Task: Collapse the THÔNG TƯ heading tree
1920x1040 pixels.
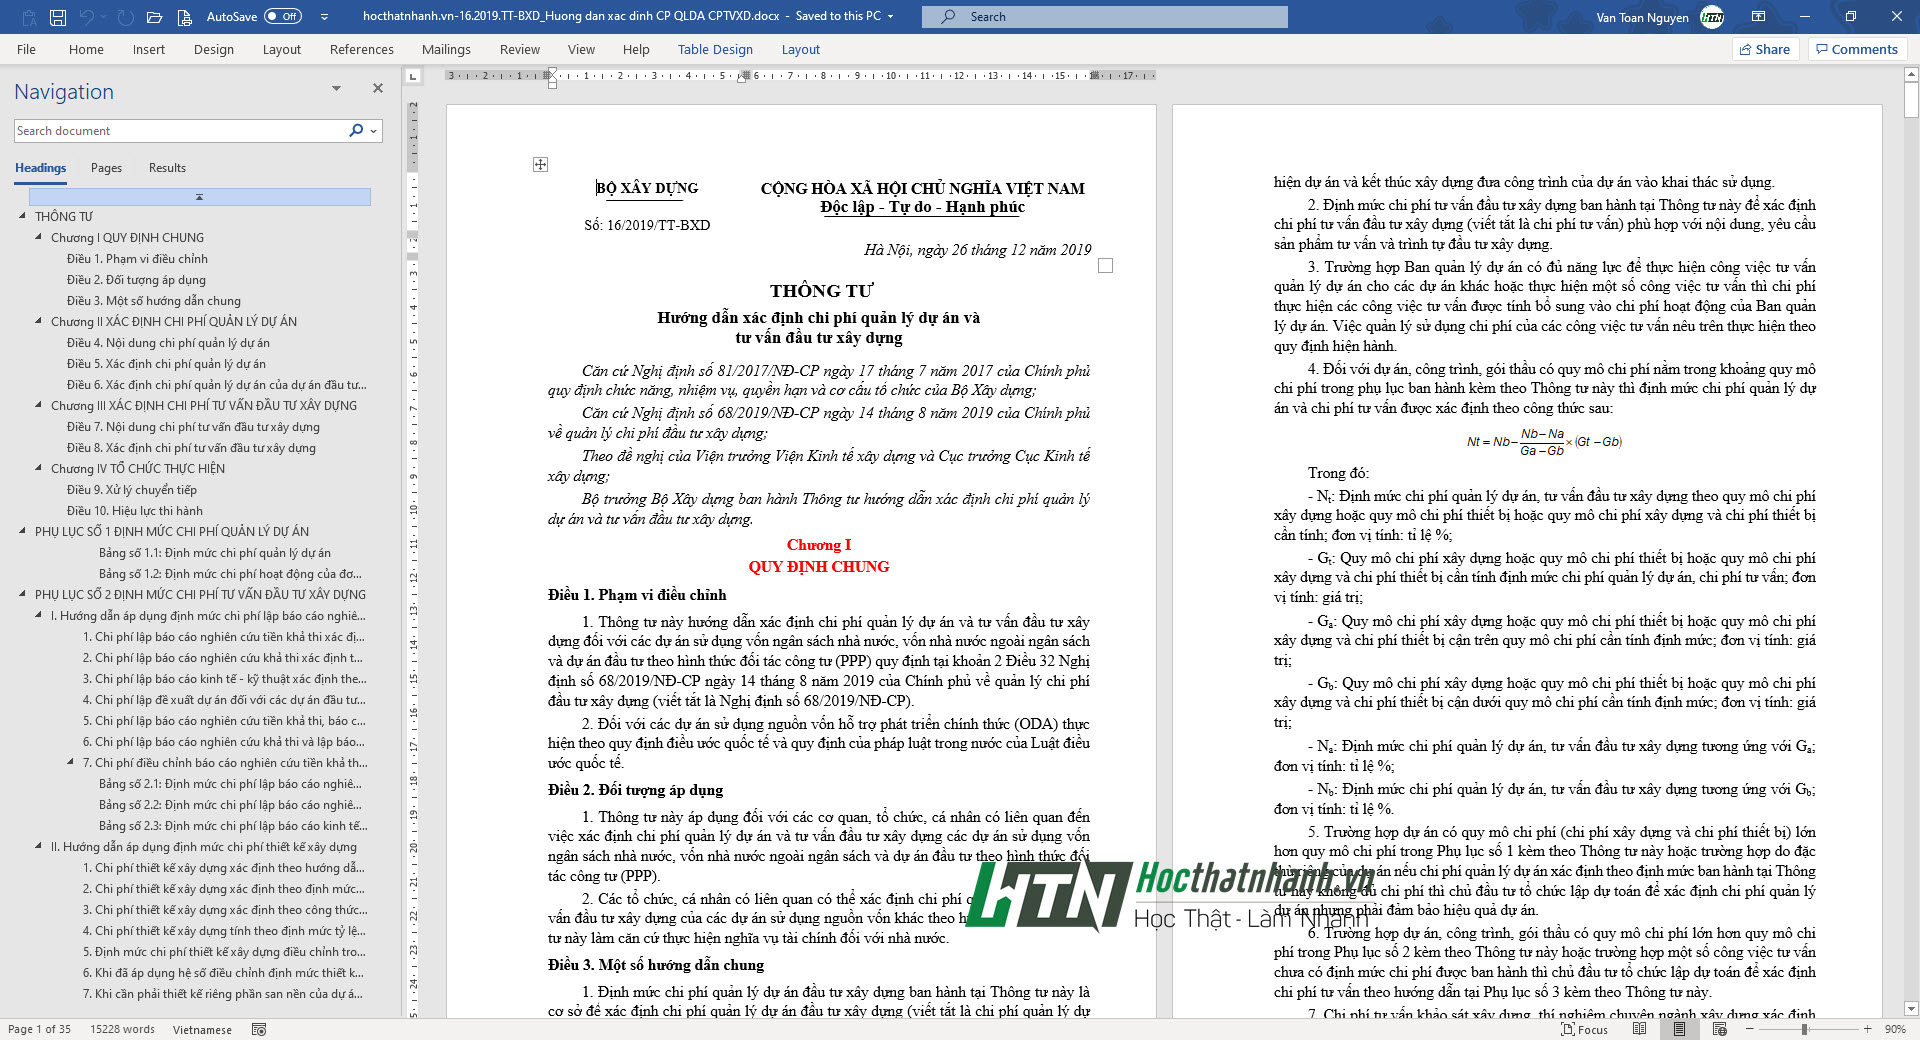Action: (x=23, y=216)
